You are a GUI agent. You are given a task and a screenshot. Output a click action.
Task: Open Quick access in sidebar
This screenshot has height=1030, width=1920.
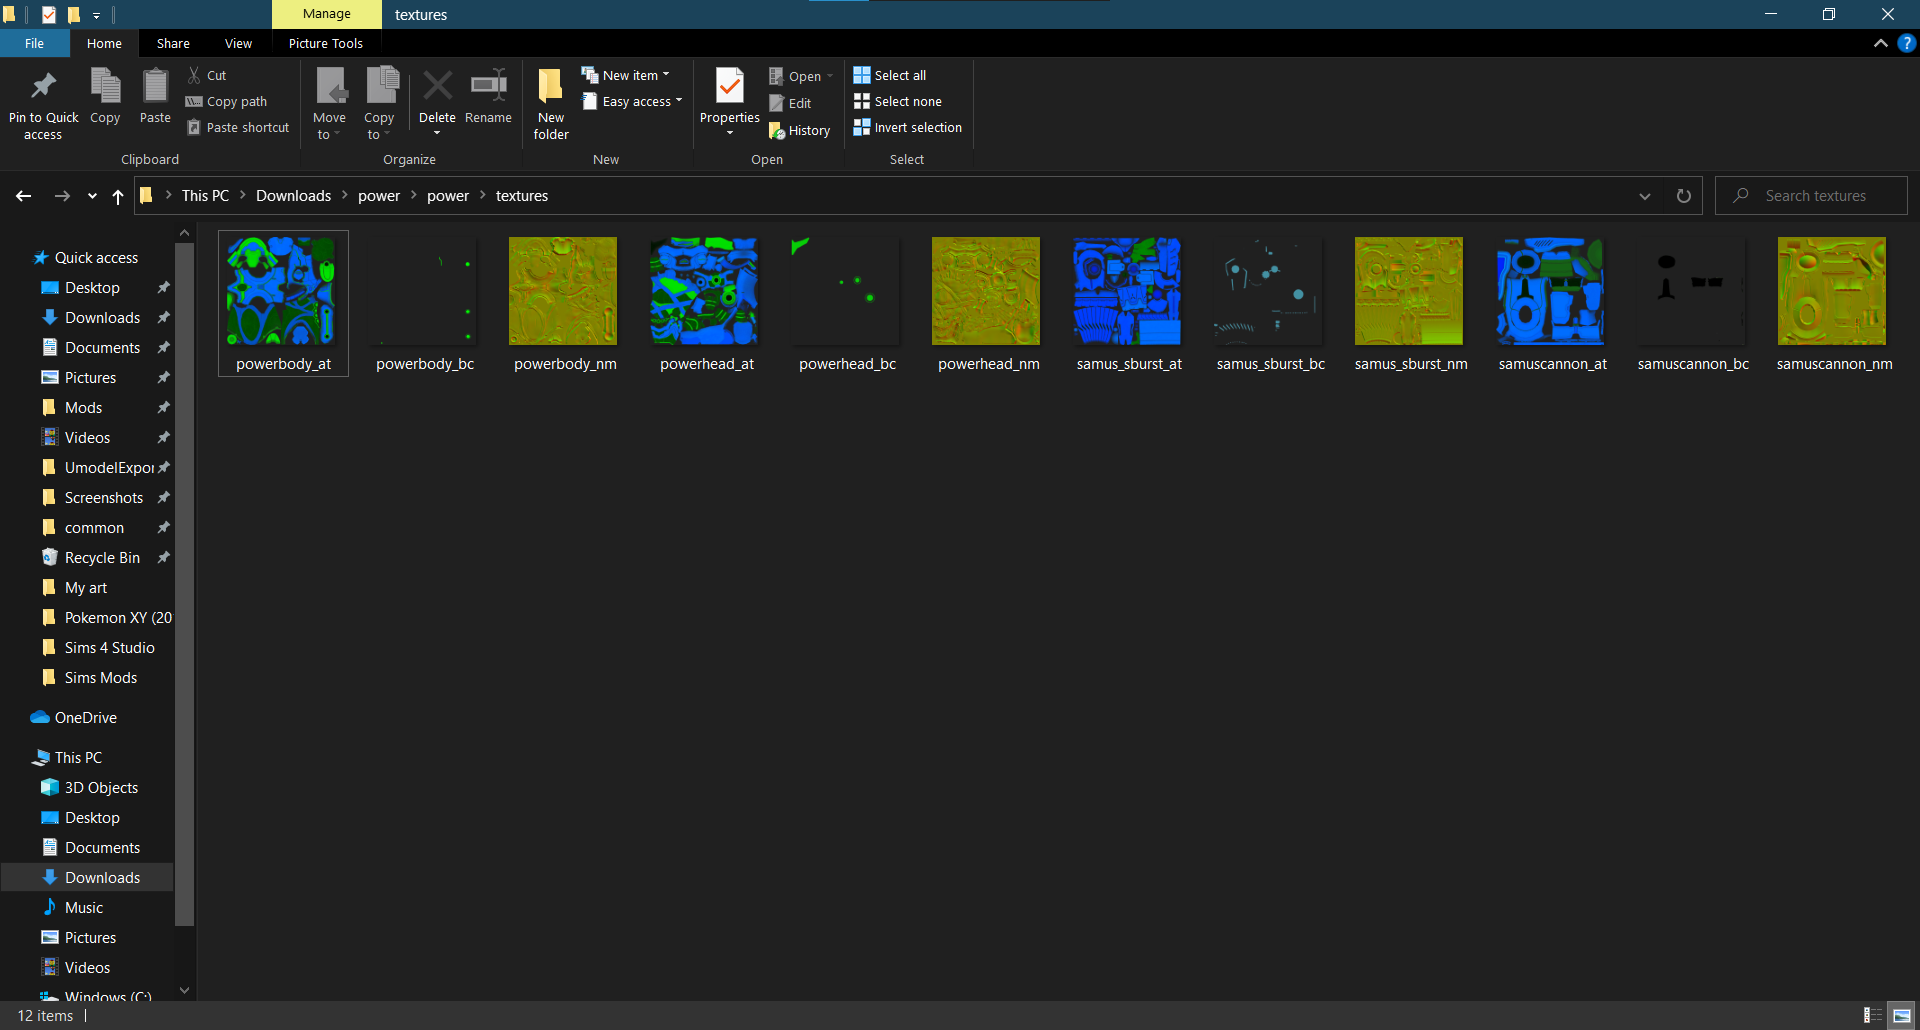[x=96, y=258]
